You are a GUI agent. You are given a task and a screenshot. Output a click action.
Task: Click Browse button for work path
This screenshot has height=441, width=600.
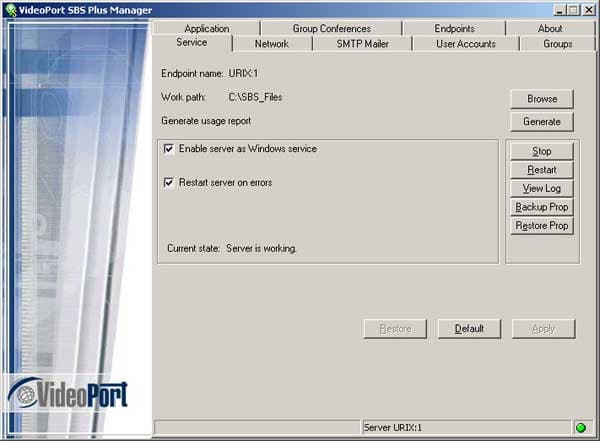[x=542, y=99]
